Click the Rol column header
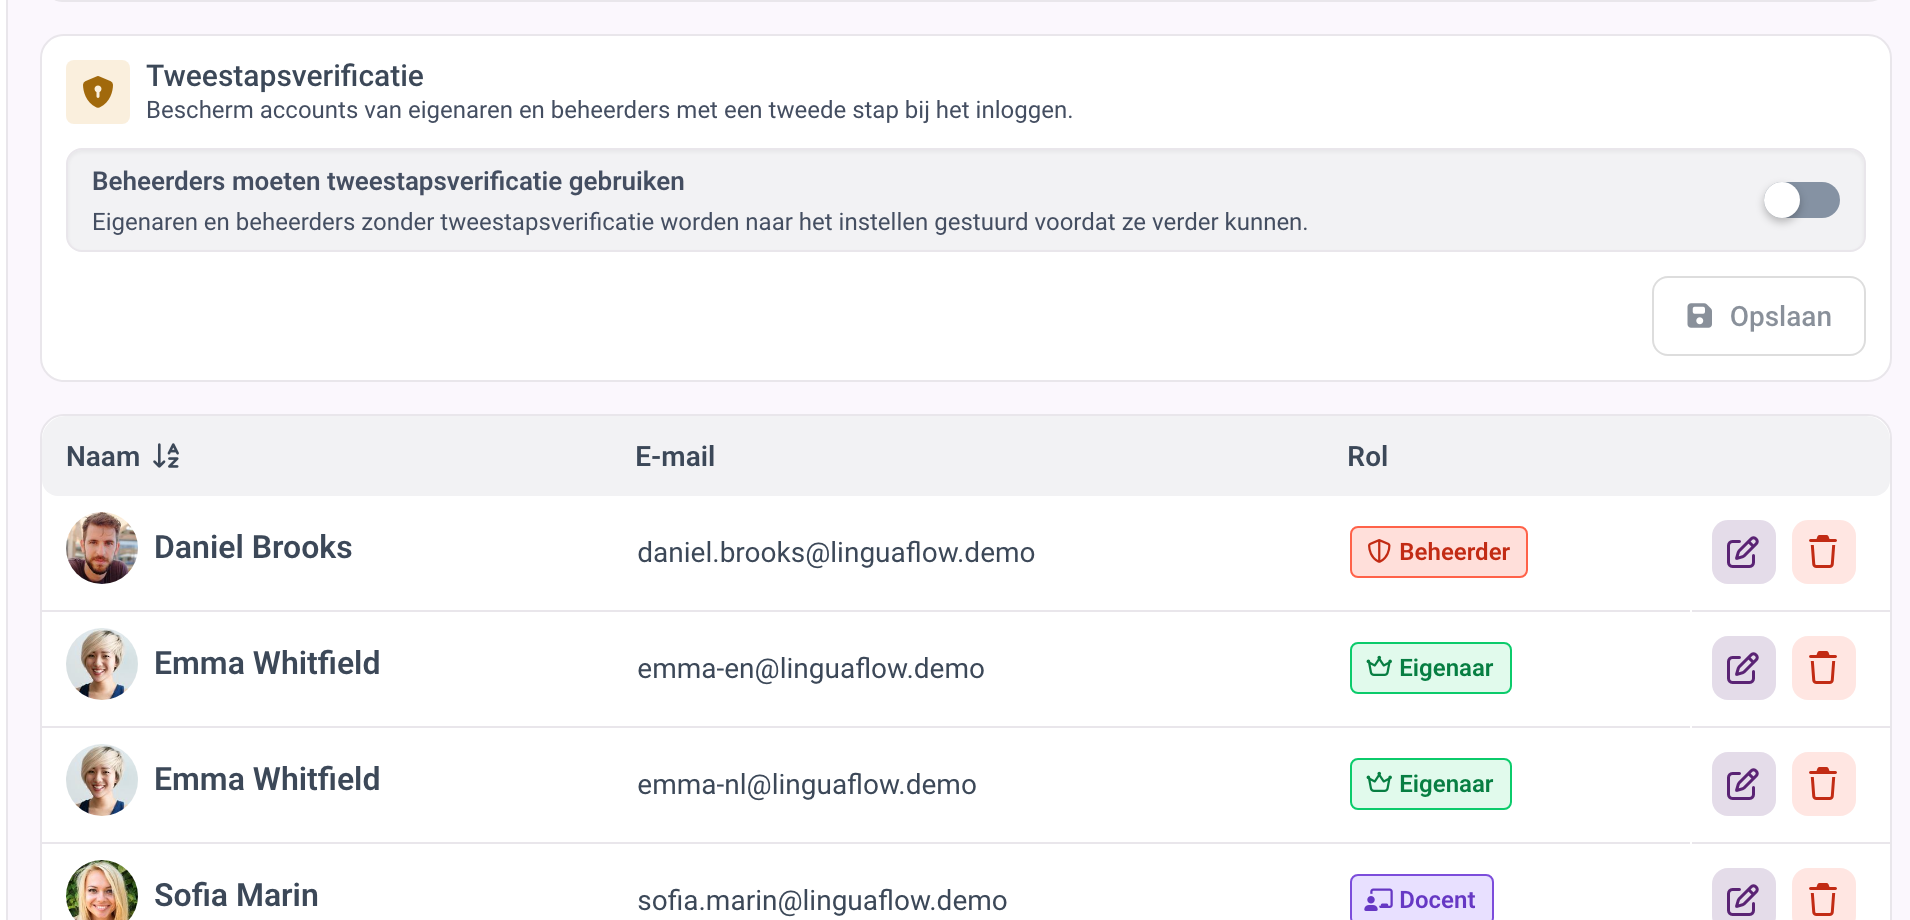Viewport: 1910px width, 920px height. tap(1367, 456)
